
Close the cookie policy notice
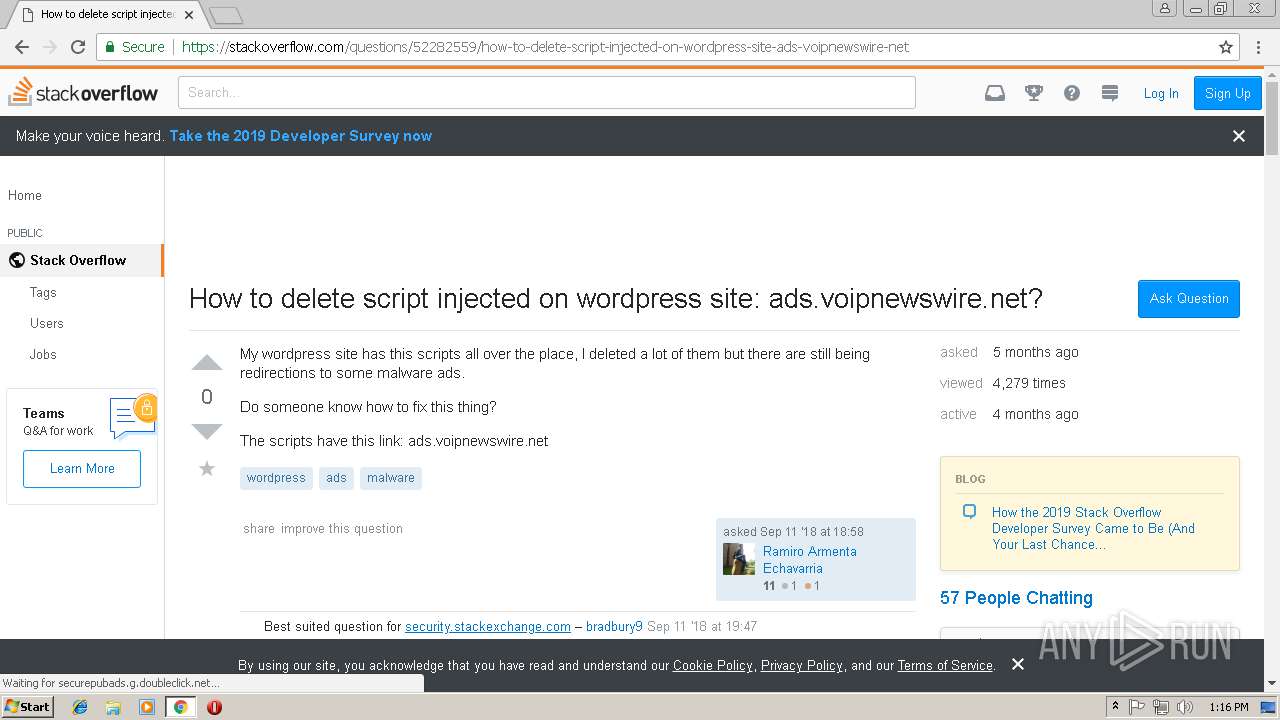tap(1018, 664)
